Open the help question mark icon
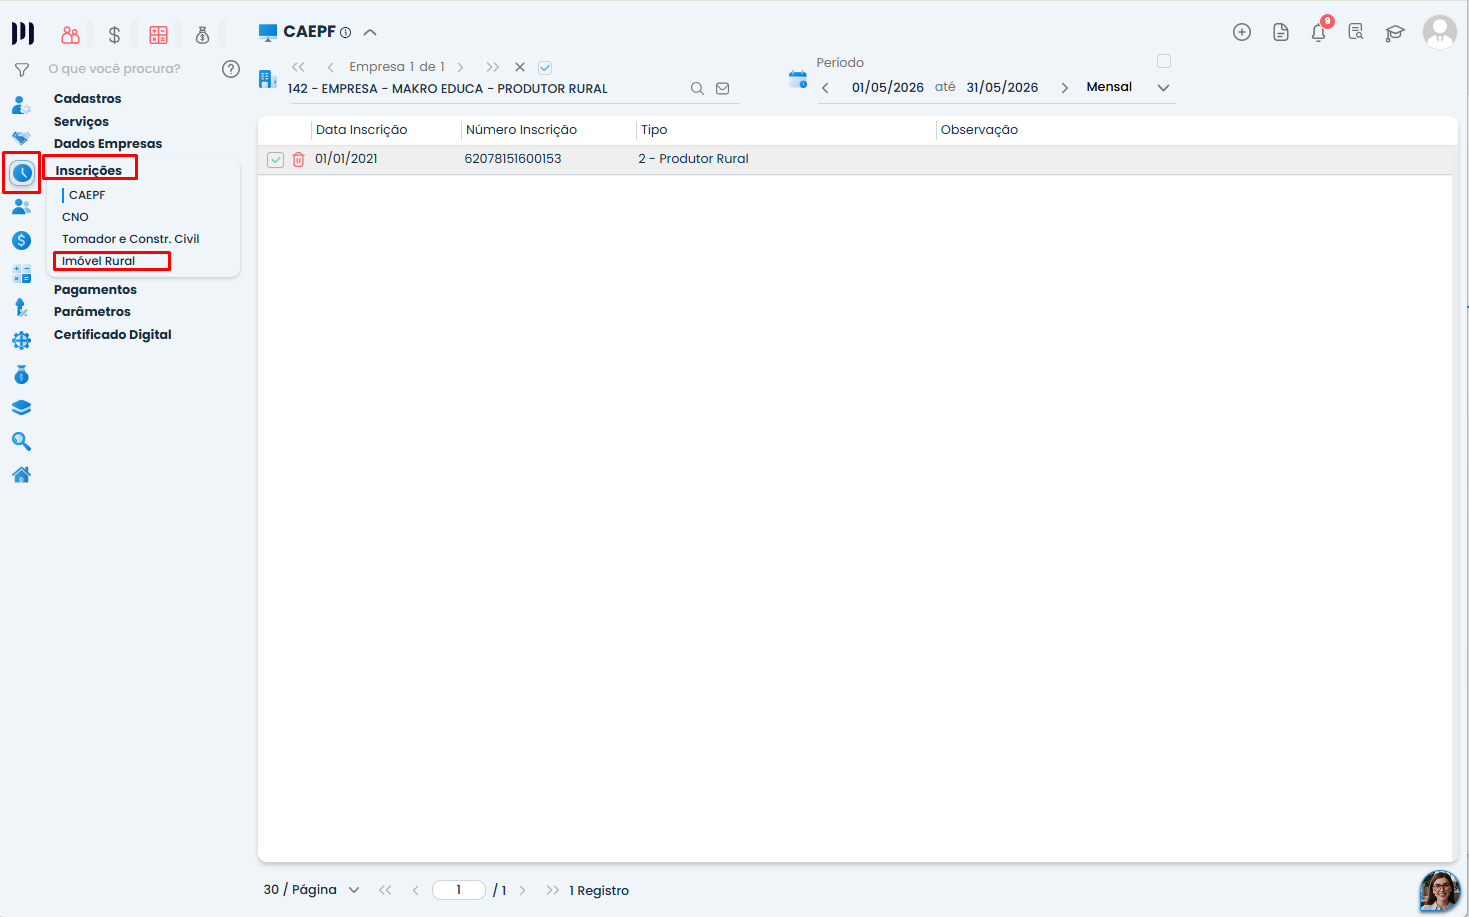 pyautogui.click(x=231, y=69)
